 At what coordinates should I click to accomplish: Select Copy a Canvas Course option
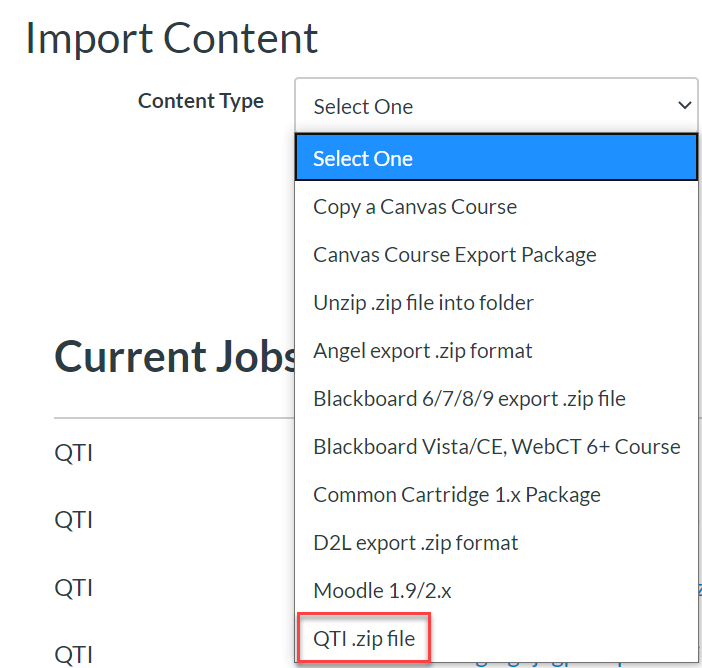[x=415, y=207]
